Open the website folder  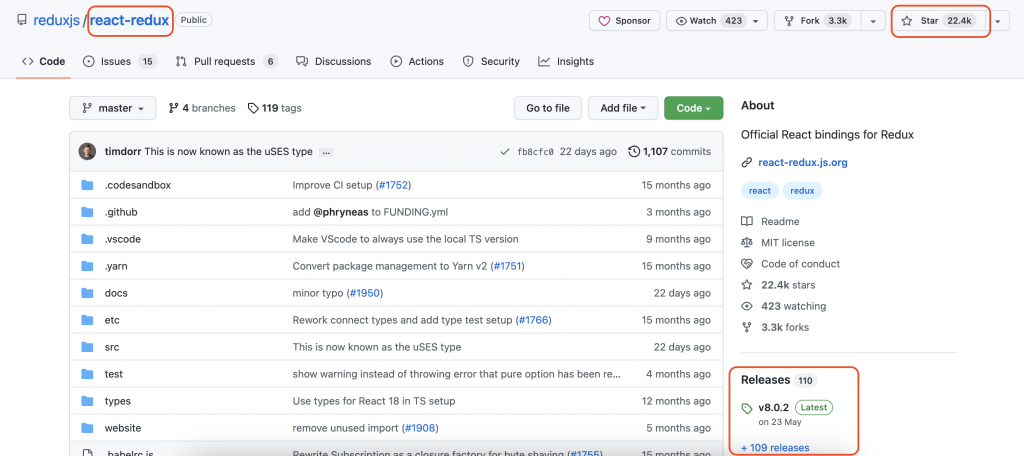click(123, 429)
